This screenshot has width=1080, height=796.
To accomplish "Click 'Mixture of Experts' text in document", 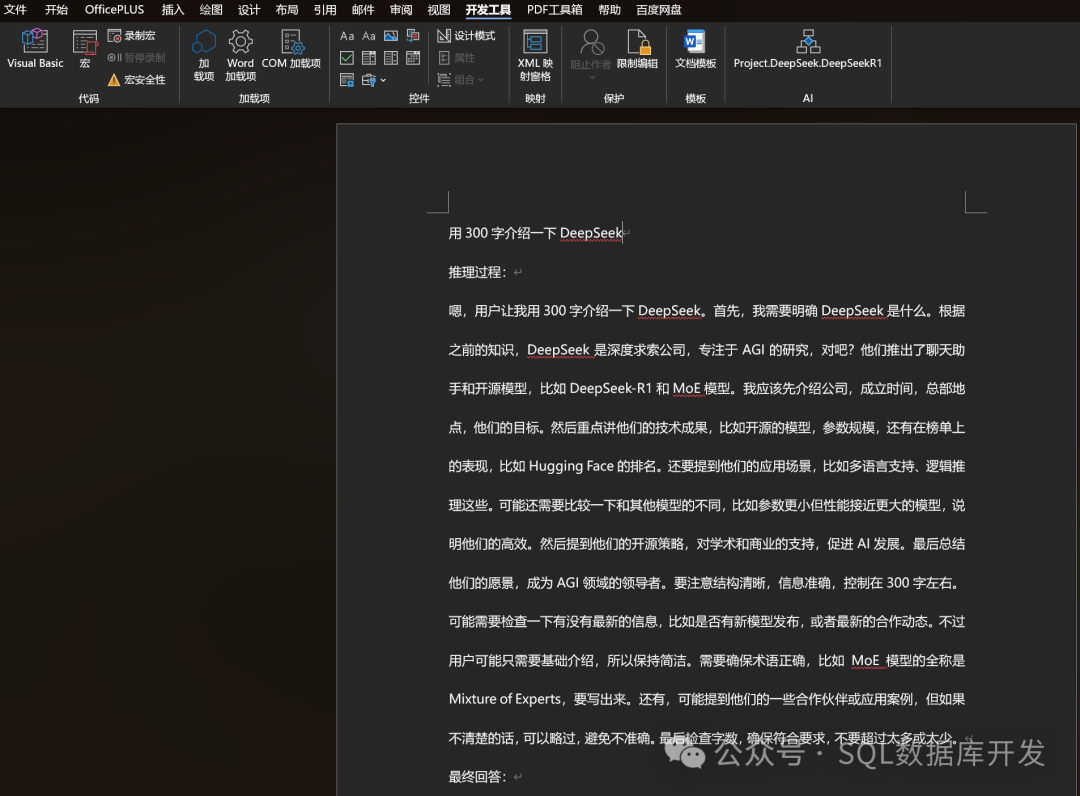I will pyautogui.click(x=505, y=699).
